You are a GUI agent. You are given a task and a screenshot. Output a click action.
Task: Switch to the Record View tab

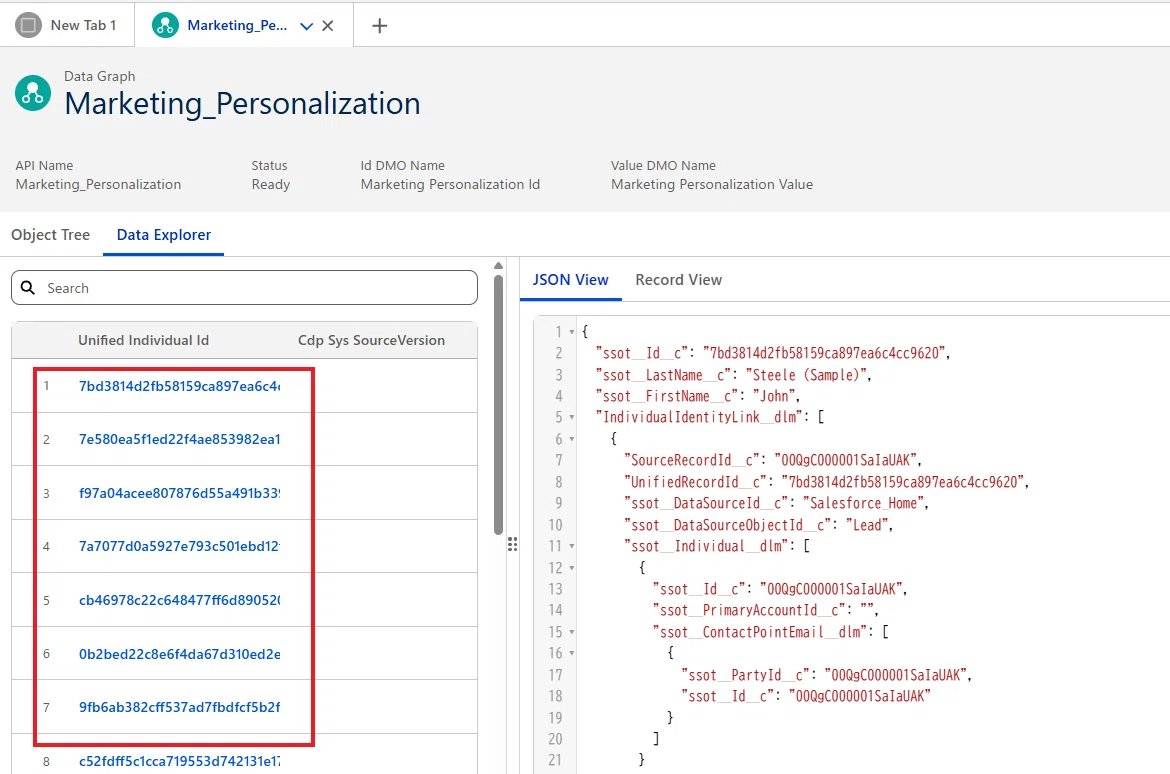[x=678, y=280]
